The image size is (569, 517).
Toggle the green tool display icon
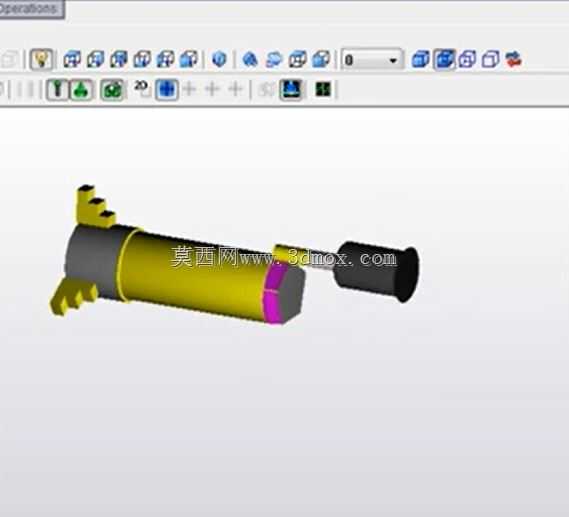[57, 89]
